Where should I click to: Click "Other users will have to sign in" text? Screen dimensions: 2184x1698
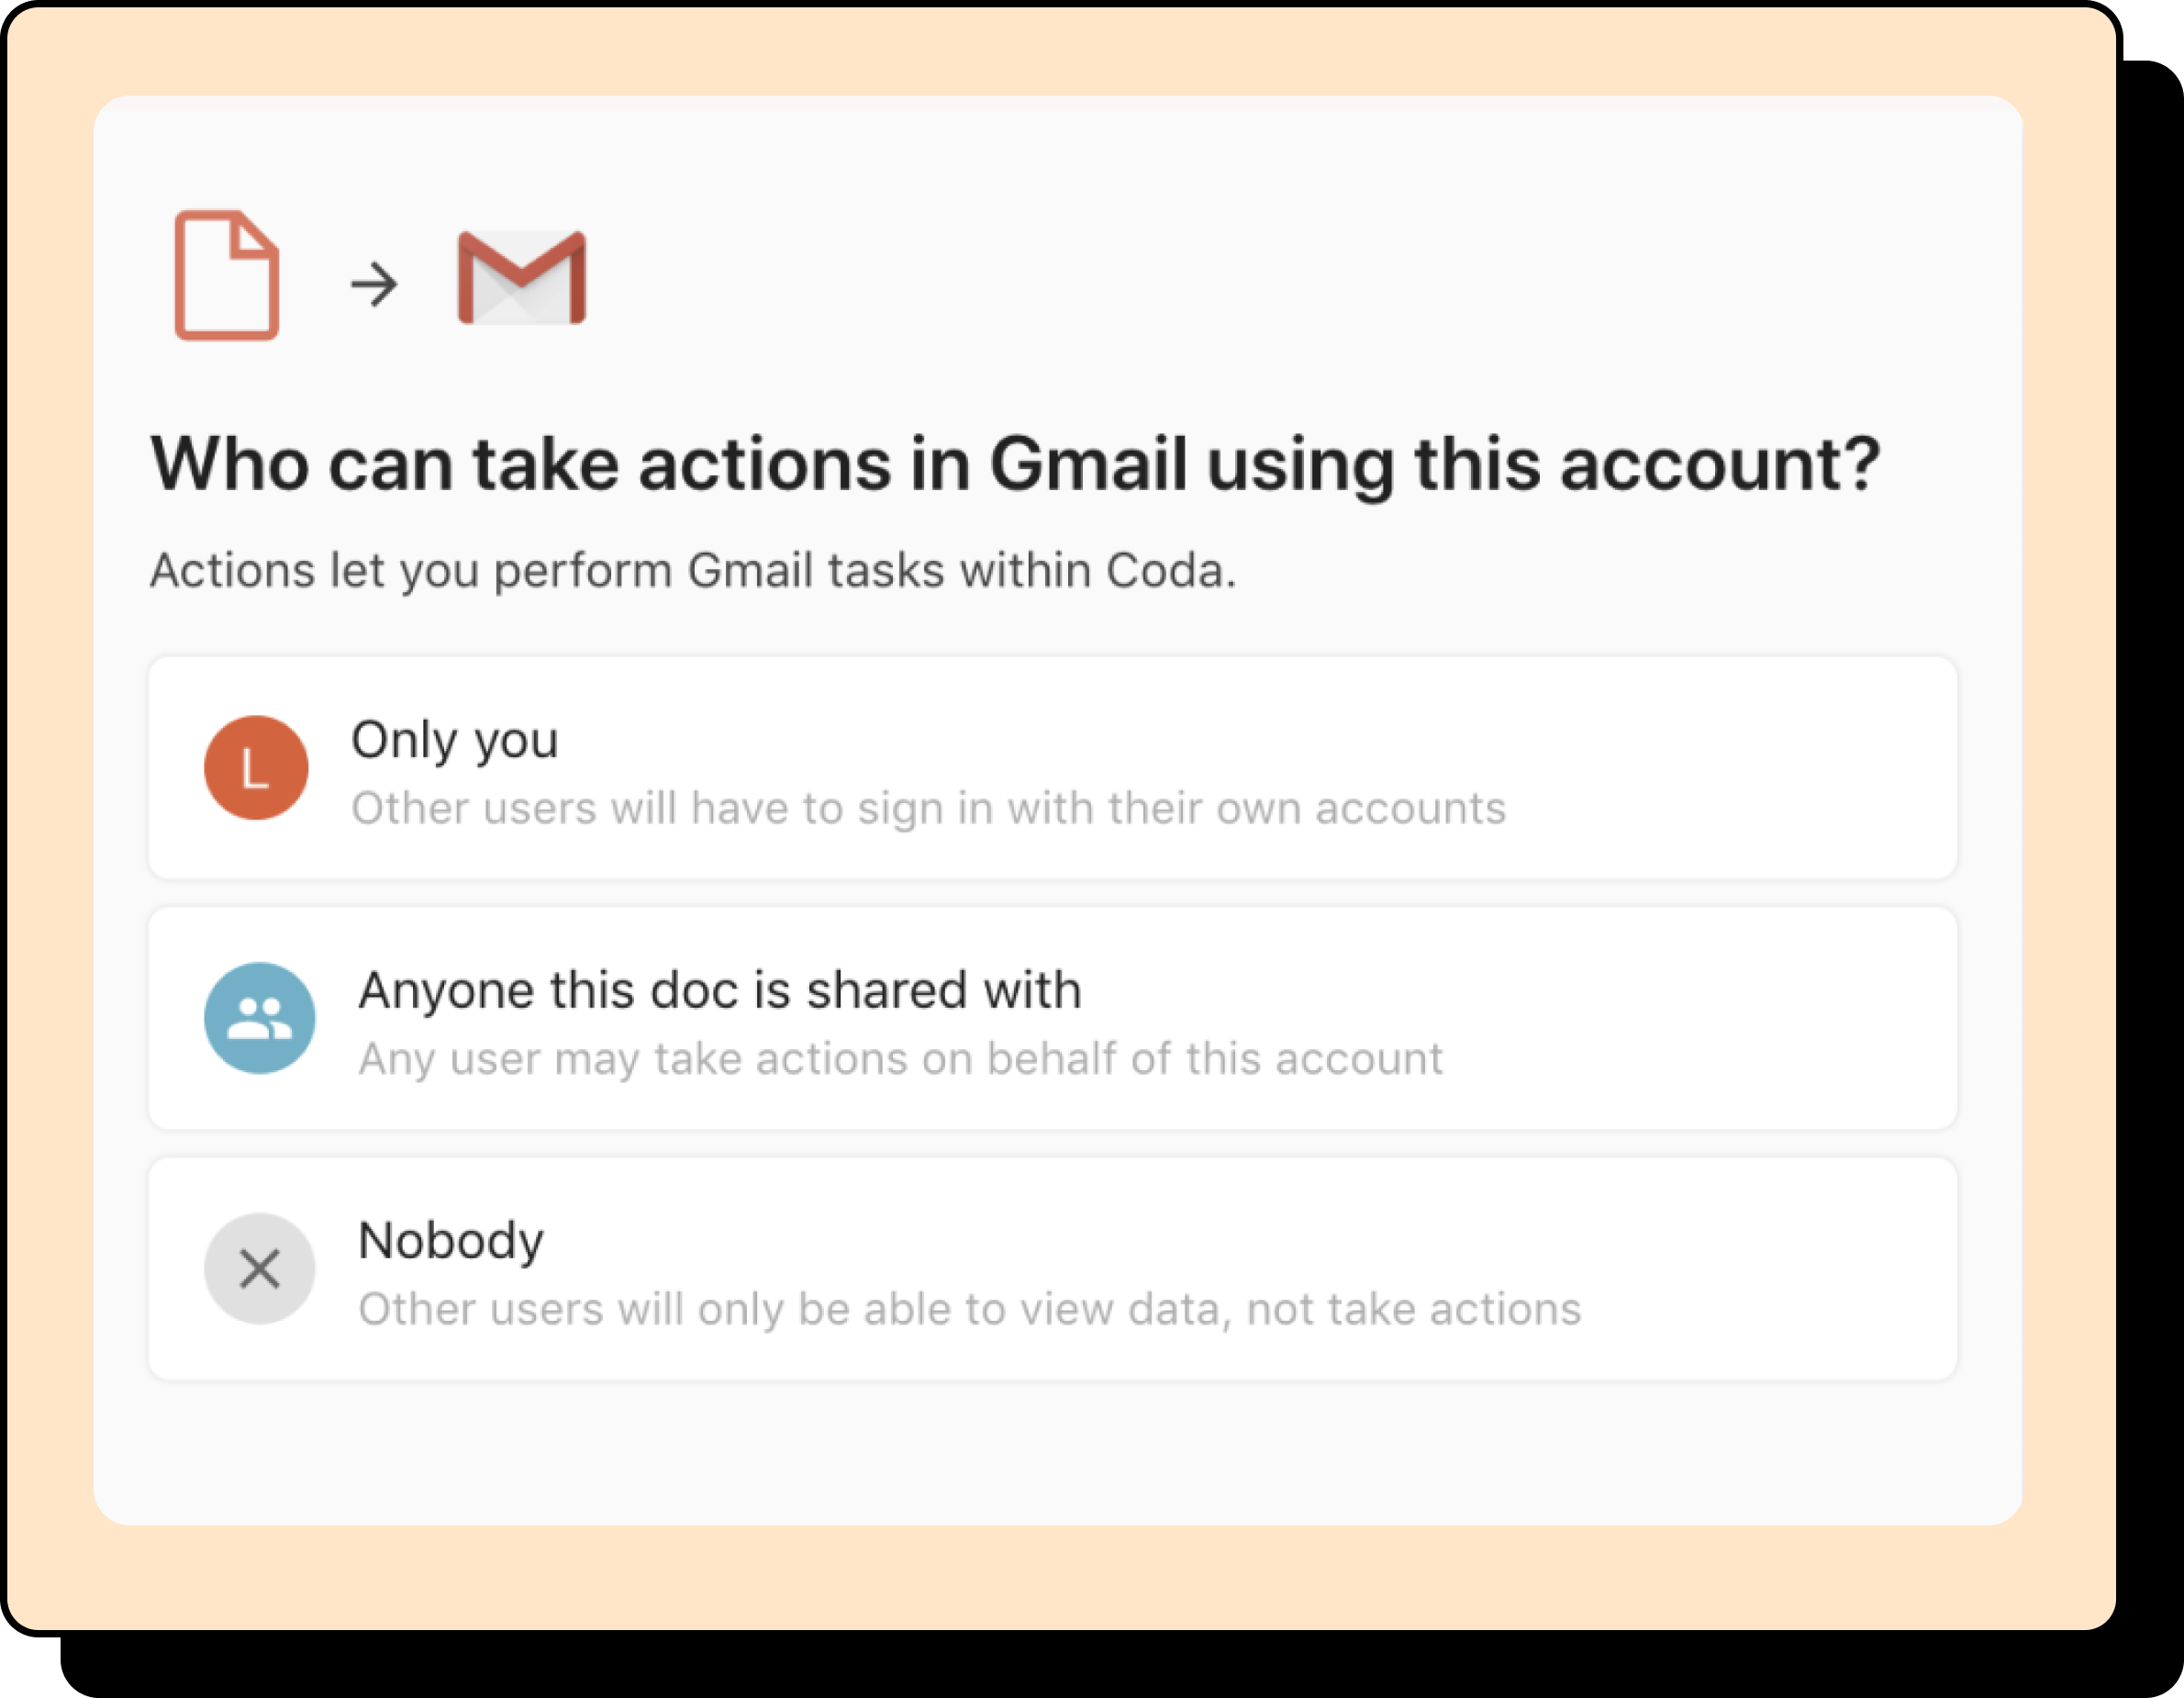click(928, 808)
